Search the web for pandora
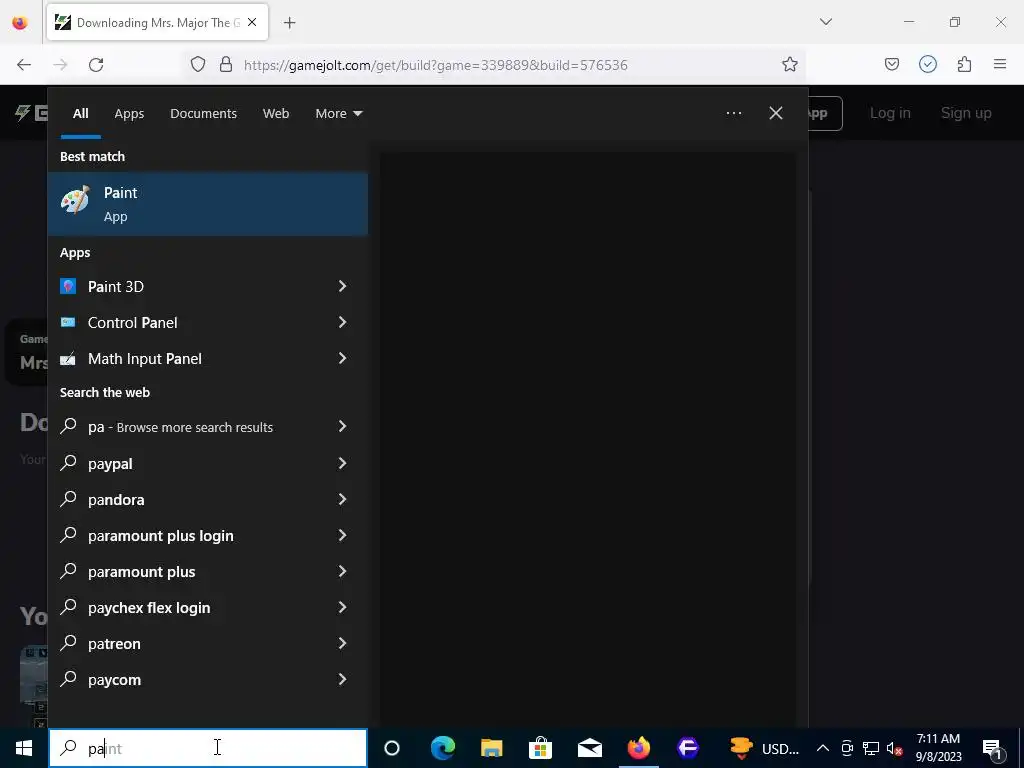1024x768 pixels. [x=116, y=500]
